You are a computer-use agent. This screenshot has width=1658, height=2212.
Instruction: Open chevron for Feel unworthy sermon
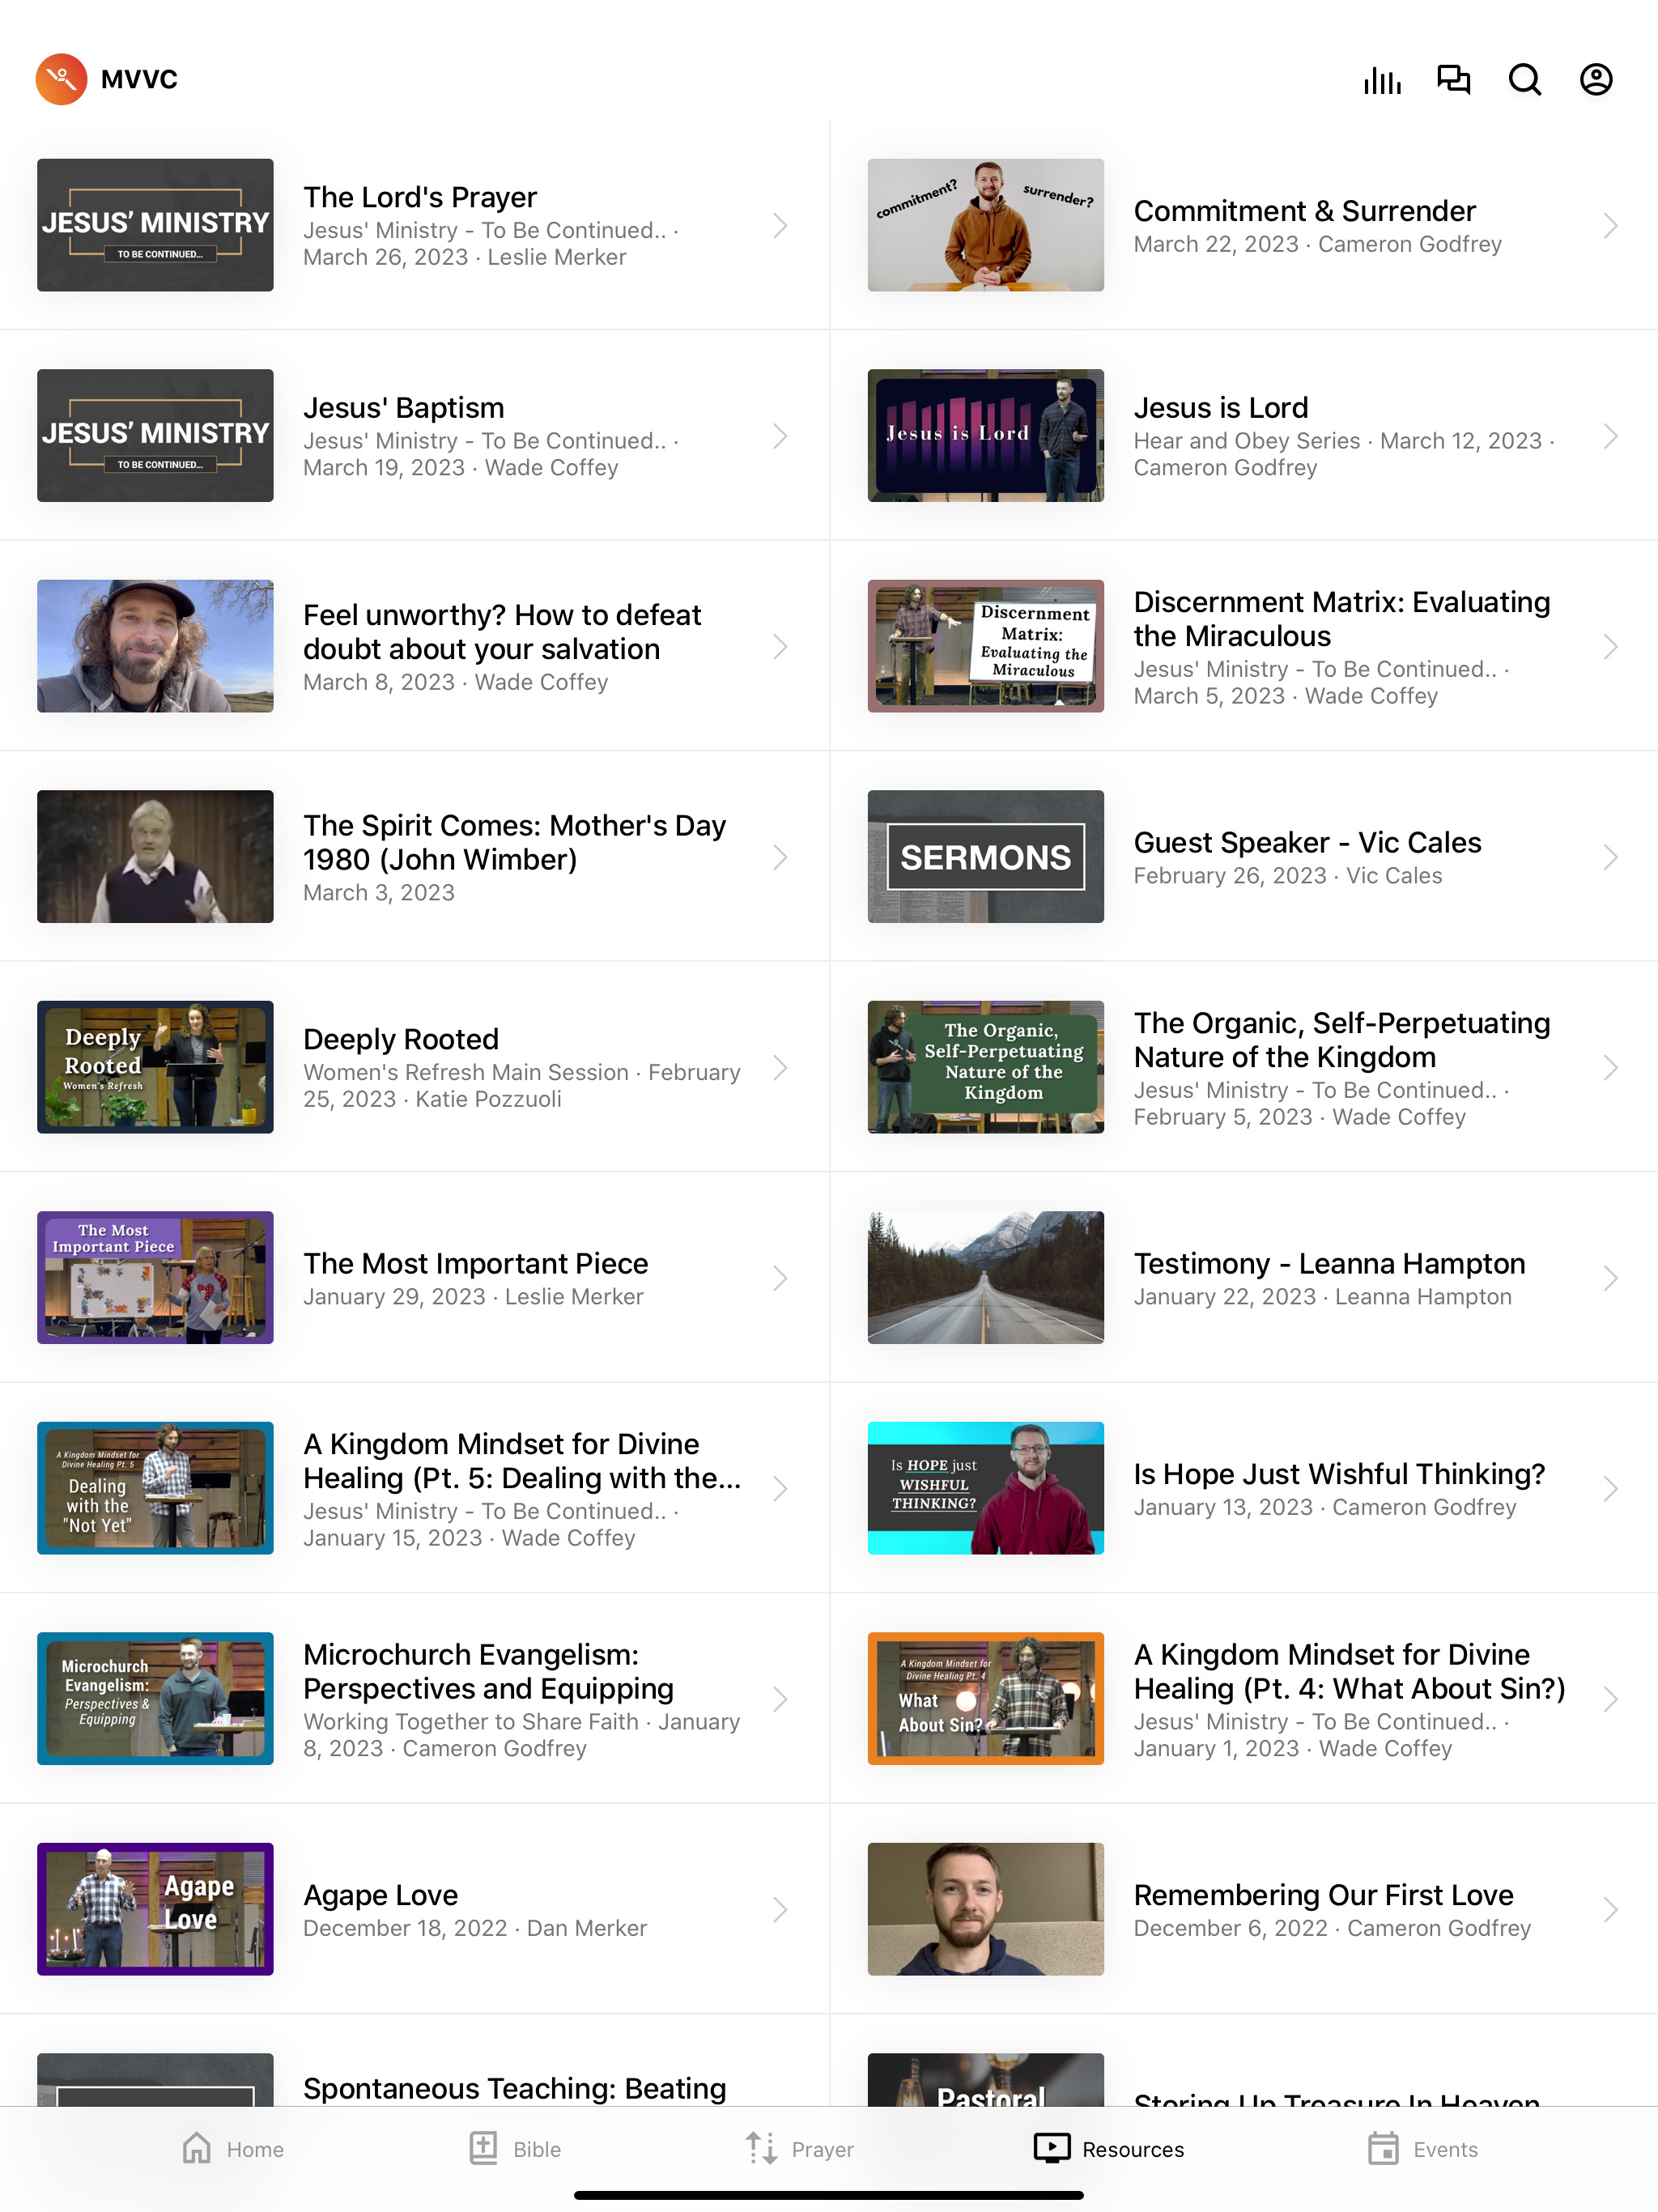[780, 646]
